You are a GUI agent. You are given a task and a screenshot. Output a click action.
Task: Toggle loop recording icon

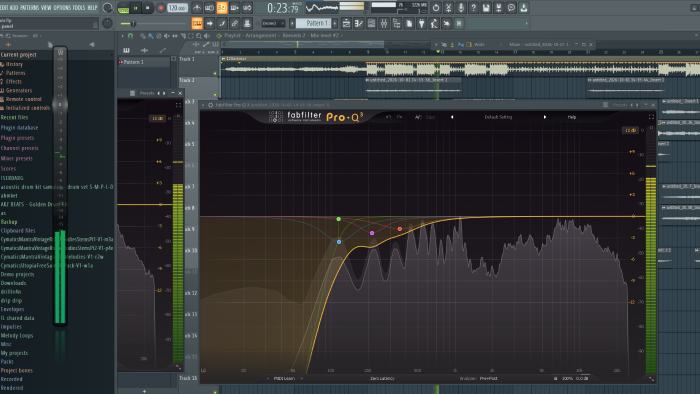pos(247,8)
